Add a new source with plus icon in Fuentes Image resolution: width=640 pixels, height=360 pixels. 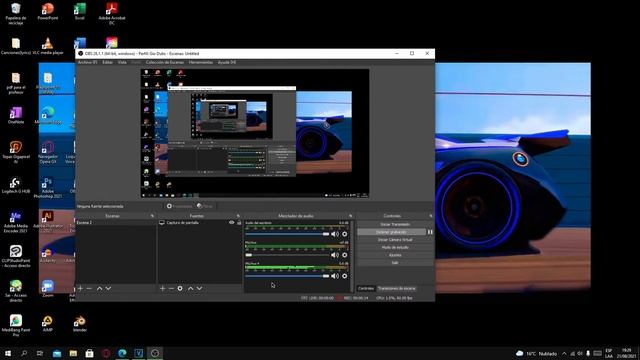click(162, 288)
